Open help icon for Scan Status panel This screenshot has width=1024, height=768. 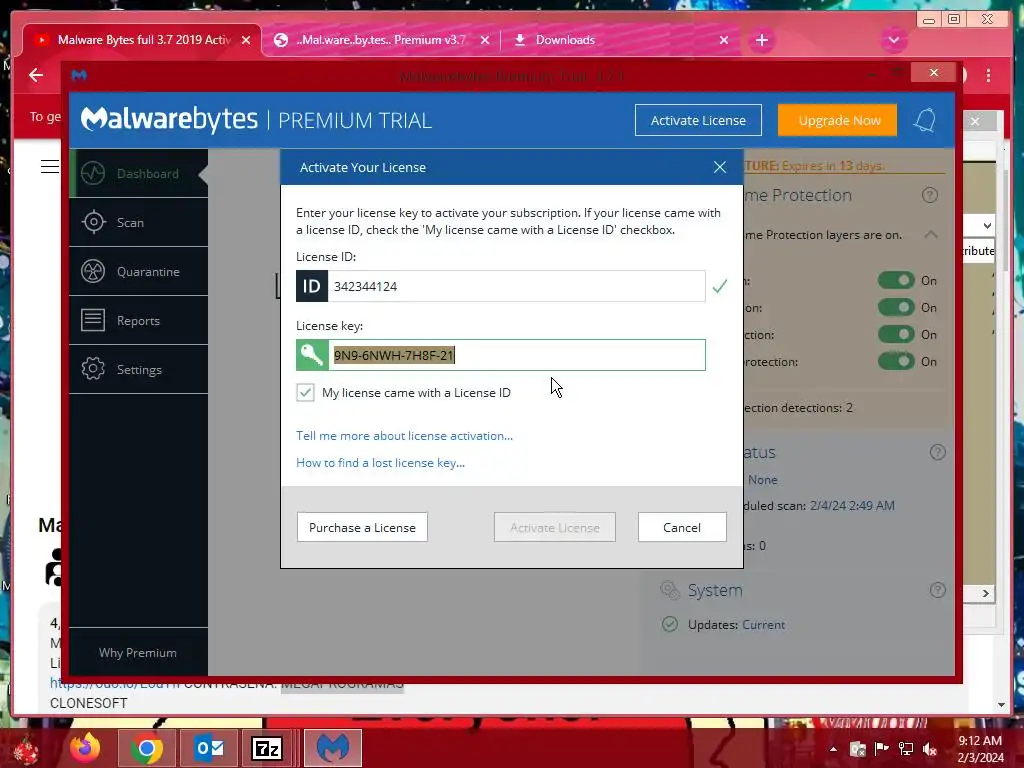pos(937,452)
